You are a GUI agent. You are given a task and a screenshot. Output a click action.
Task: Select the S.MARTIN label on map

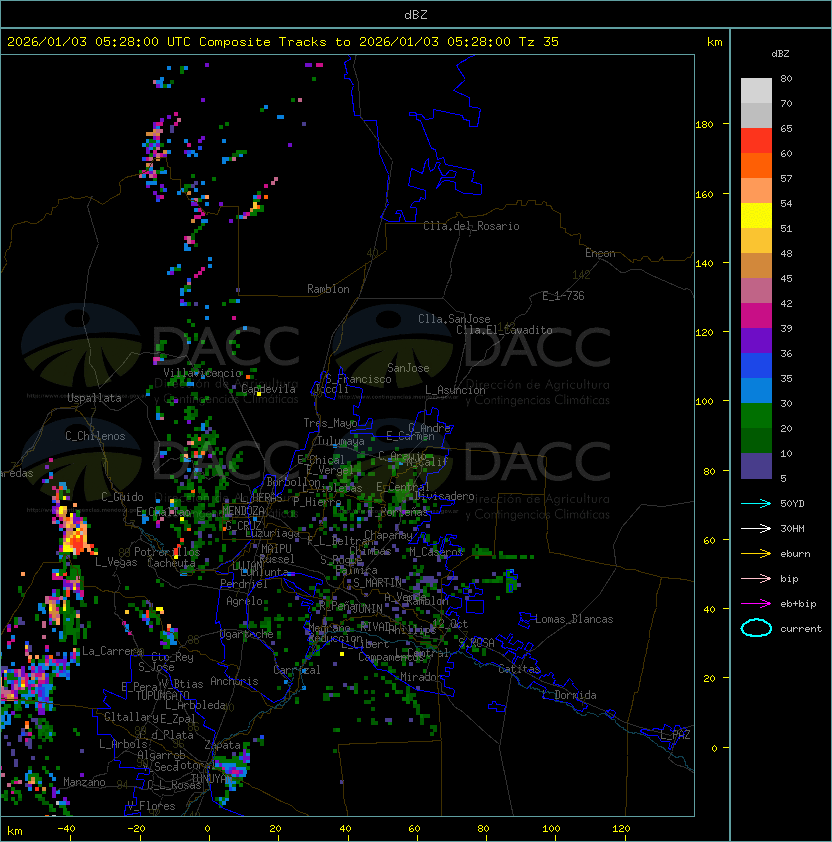click(x=376, y=583)
